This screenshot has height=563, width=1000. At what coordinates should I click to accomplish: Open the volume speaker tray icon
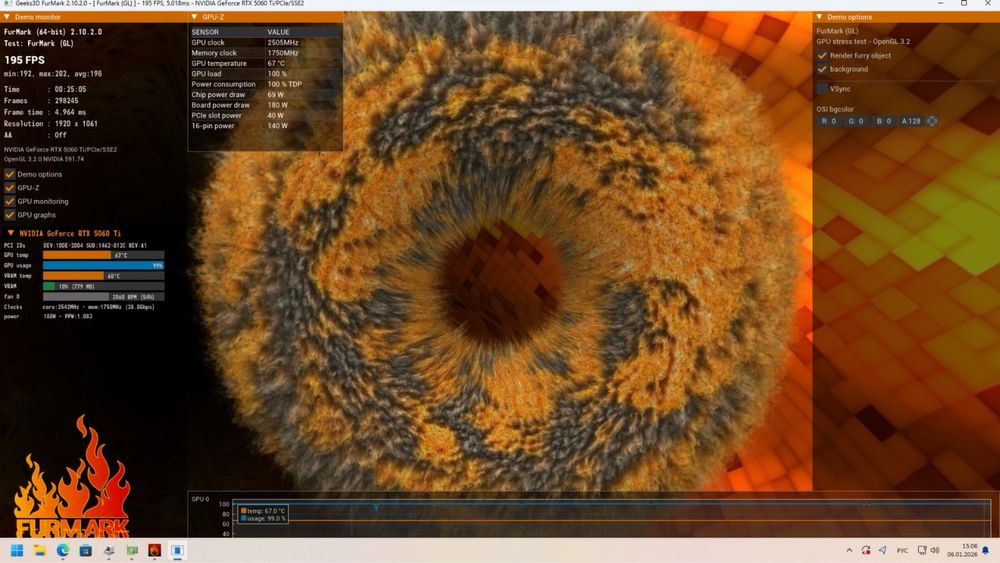coord(935,550)
